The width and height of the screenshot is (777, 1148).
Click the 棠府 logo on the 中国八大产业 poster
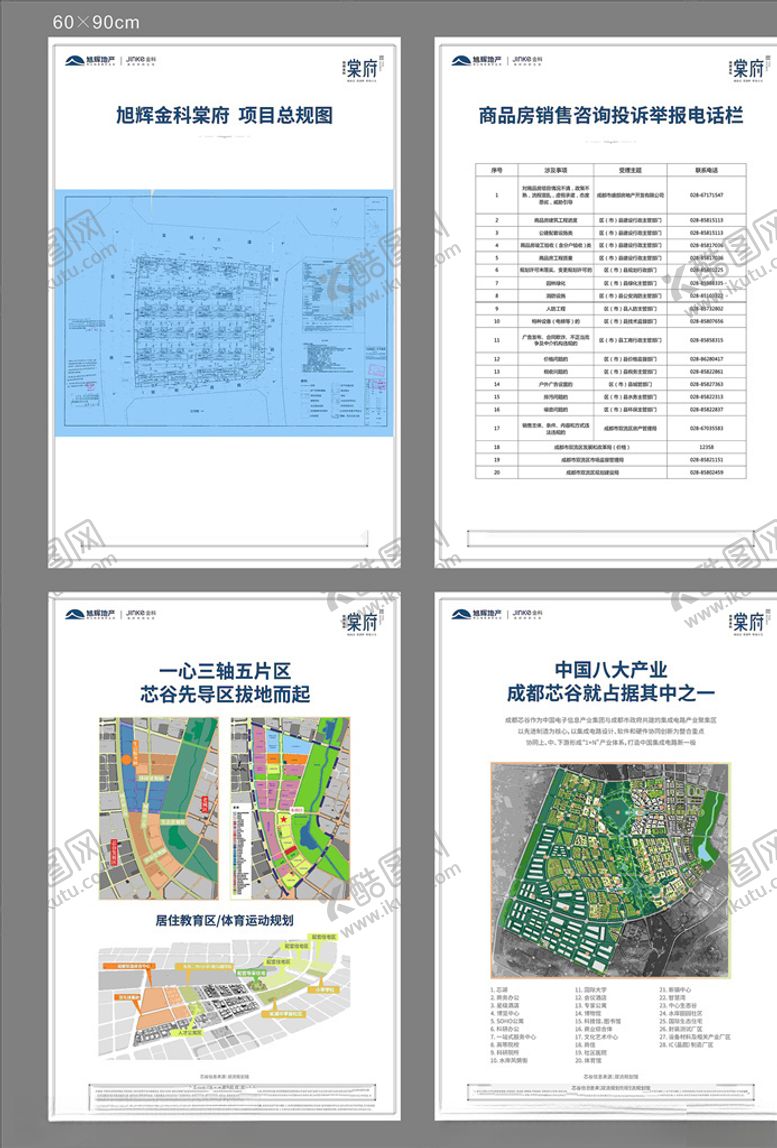click(748, 622)
